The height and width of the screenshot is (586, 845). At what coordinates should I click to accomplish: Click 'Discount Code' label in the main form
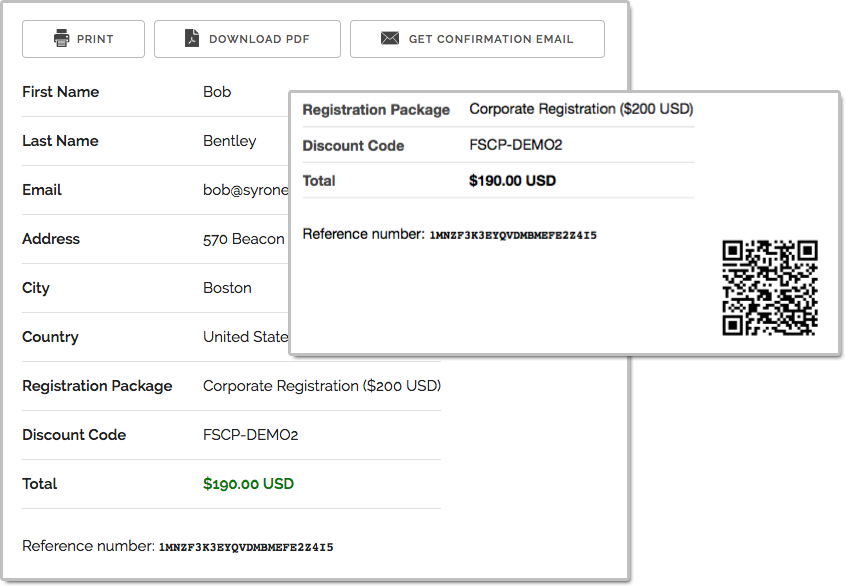pyautogui.click(x=74, y=435)
